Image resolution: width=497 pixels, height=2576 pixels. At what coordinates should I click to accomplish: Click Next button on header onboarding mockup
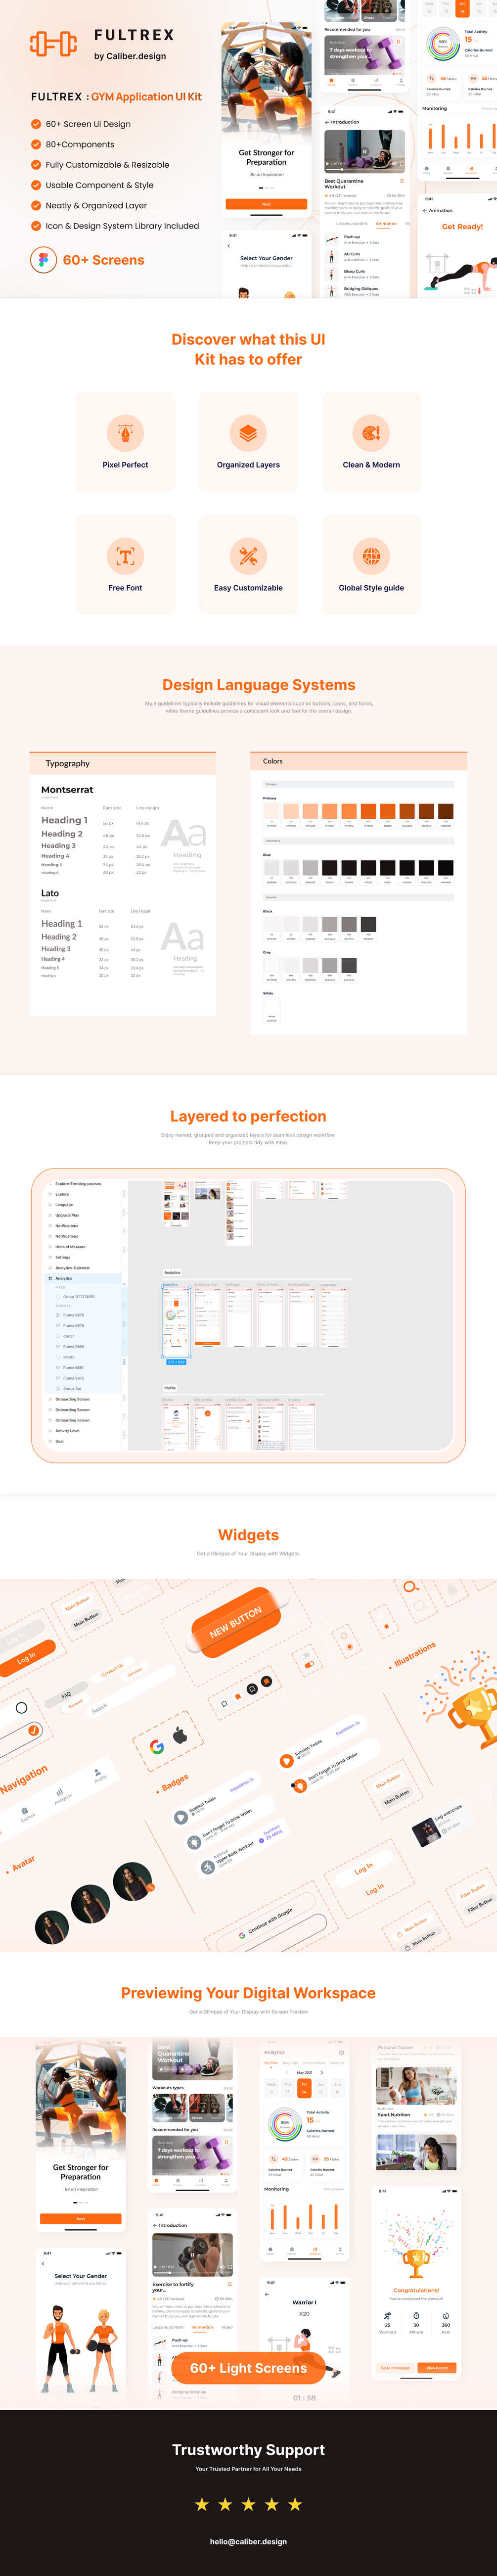(266, 204)
